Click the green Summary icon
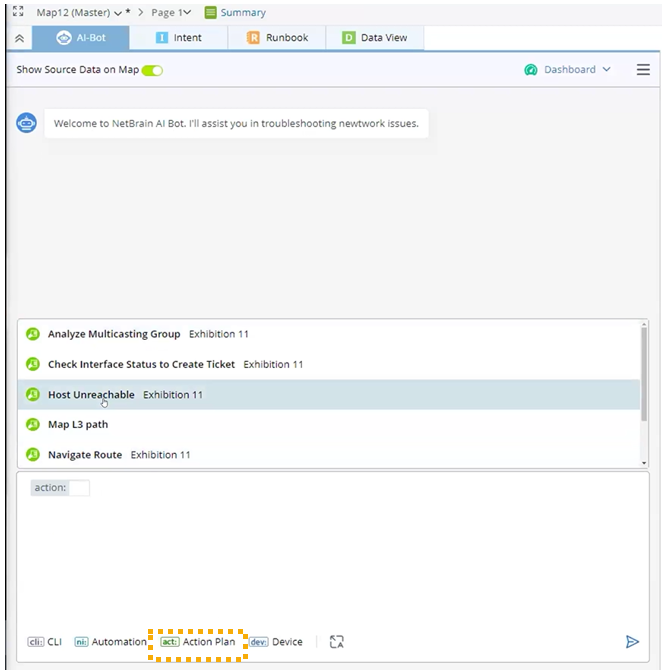The height and width of the screenshot is (670, 662). point(210,12)
